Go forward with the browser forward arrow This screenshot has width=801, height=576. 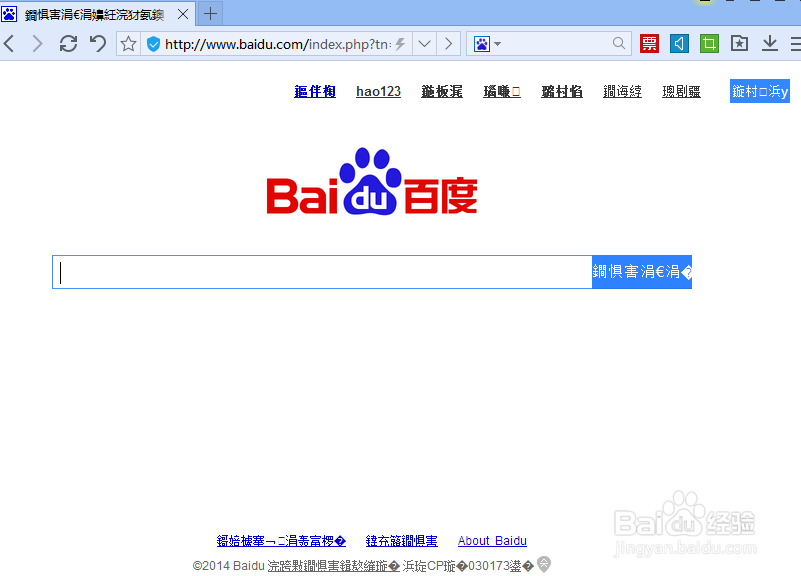(x=37, y=44)
